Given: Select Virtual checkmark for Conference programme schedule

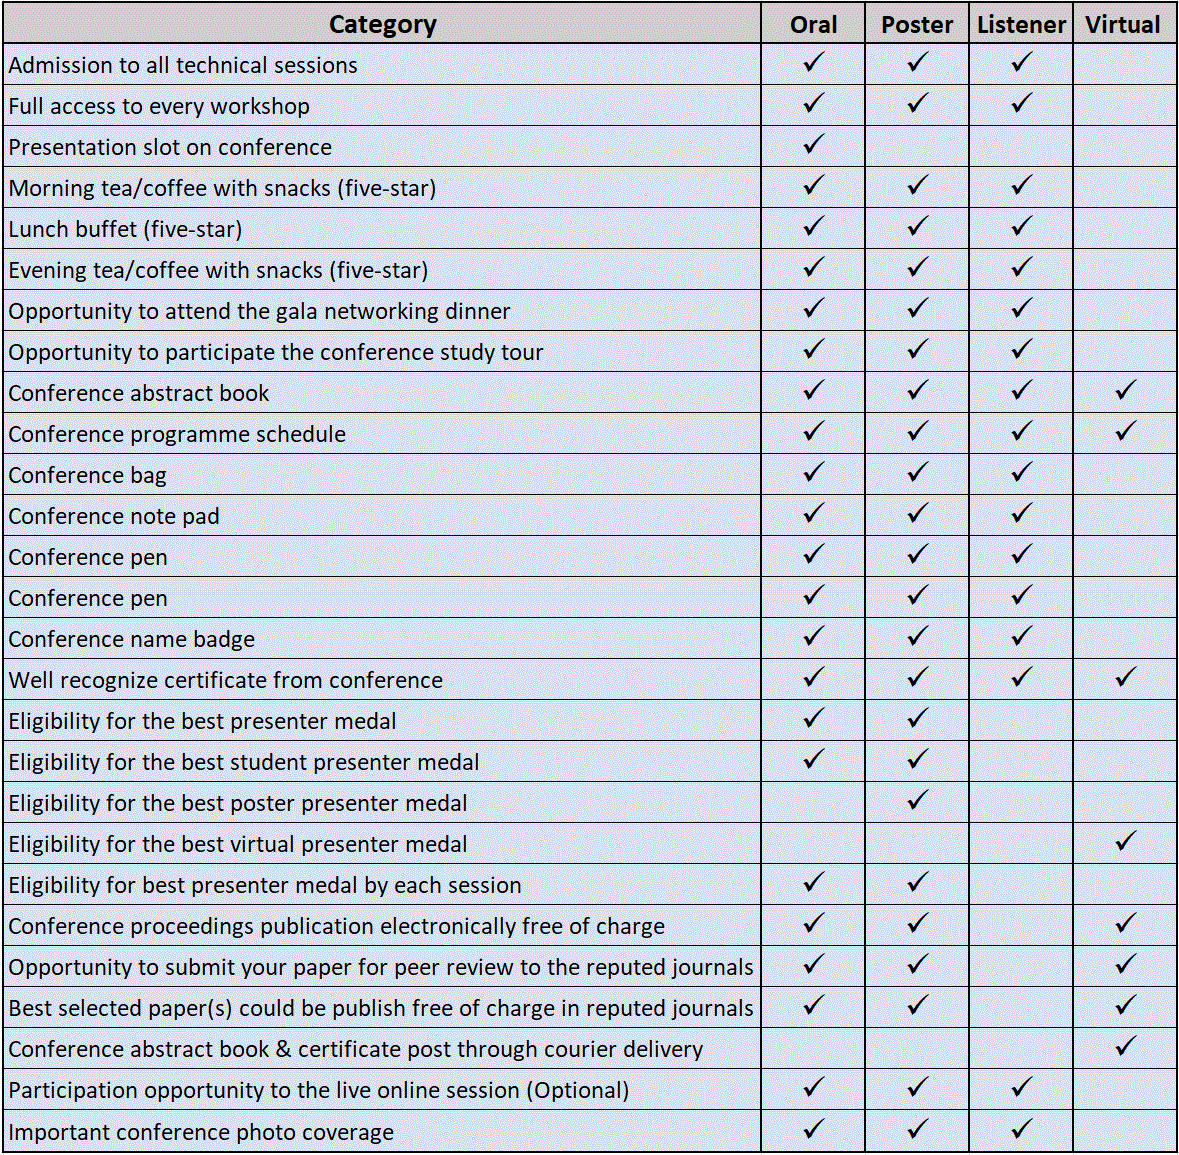Looking at the screenshot, I should 1125,431.
